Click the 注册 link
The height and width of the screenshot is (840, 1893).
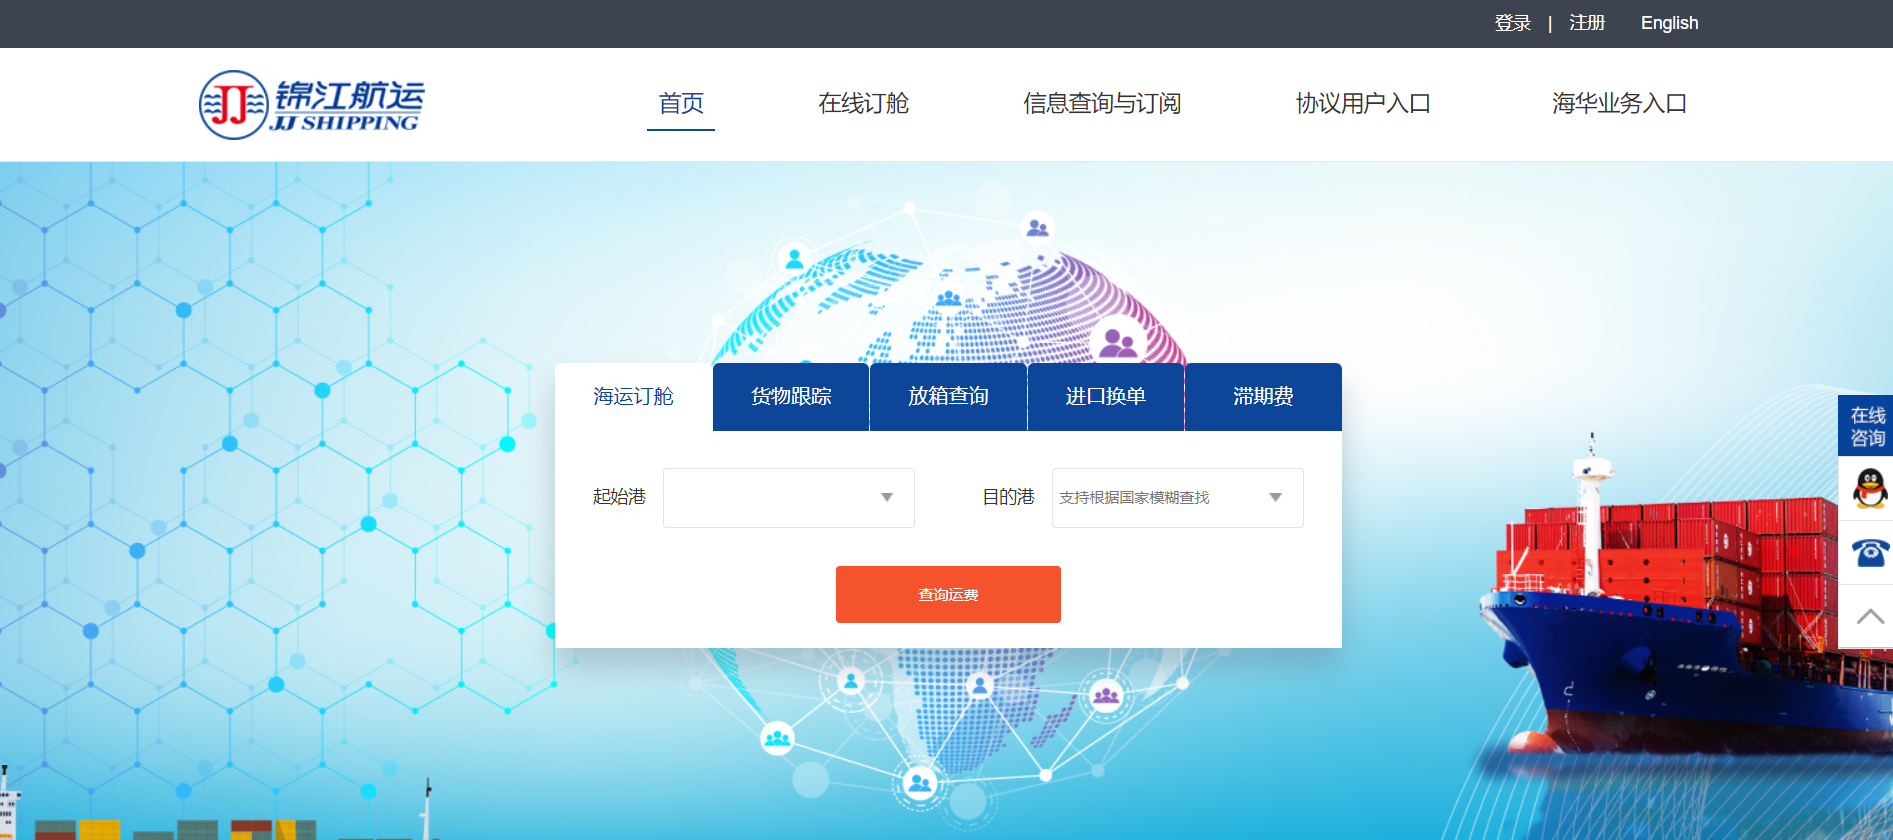1587,23
